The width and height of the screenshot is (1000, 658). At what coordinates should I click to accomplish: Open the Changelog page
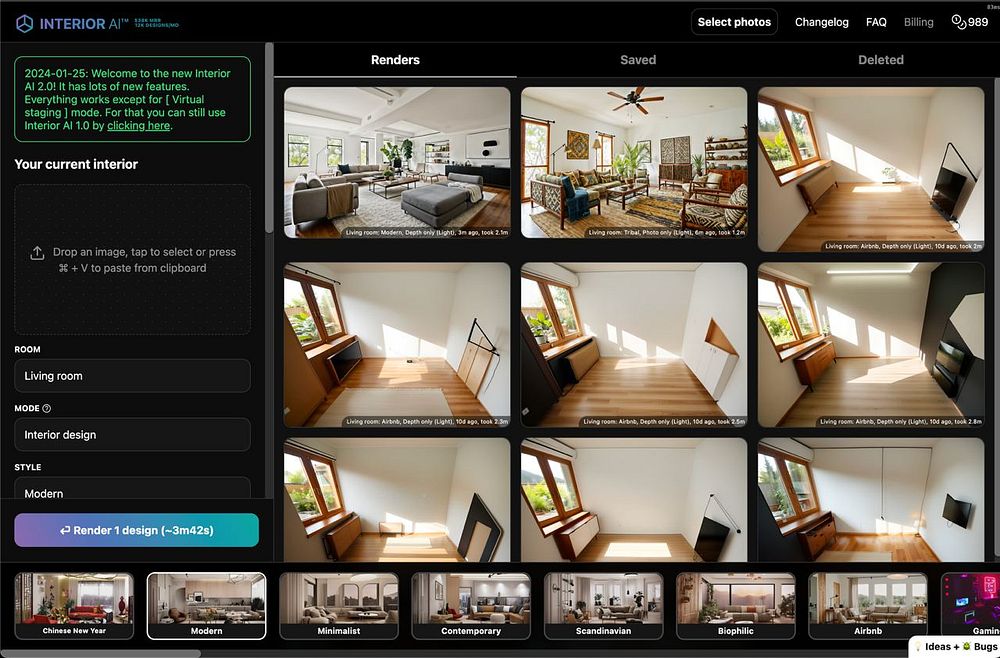tap(821, 22)
